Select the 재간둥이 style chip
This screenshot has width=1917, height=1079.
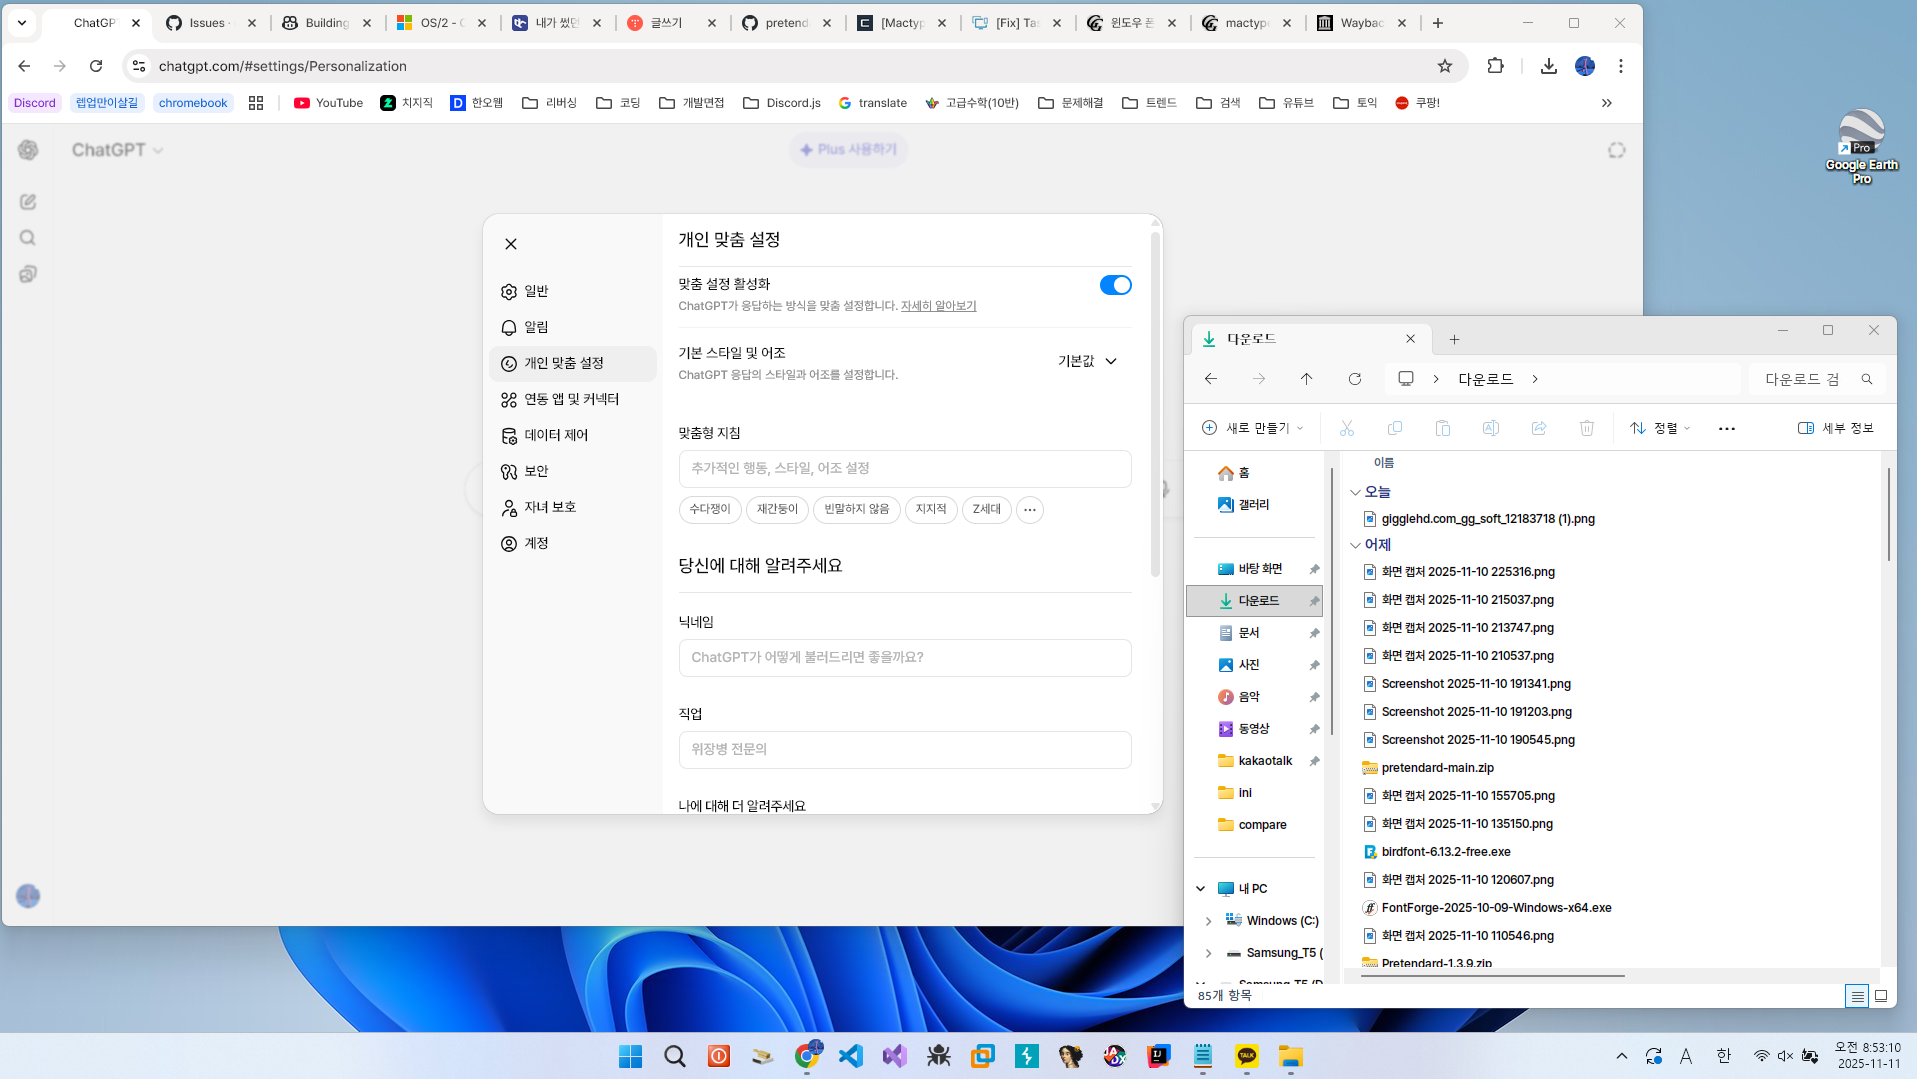(x=776, y=509)
